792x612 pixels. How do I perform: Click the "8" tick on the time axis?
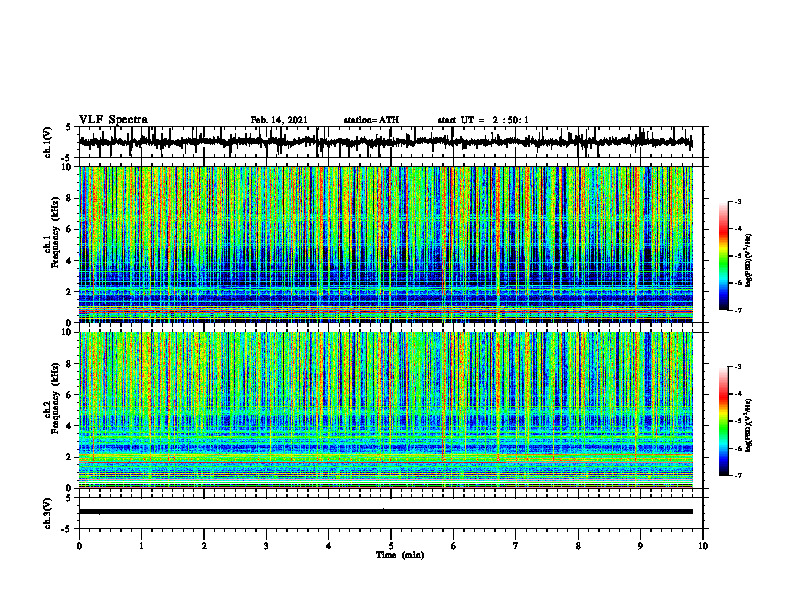(x=578, y=546)
